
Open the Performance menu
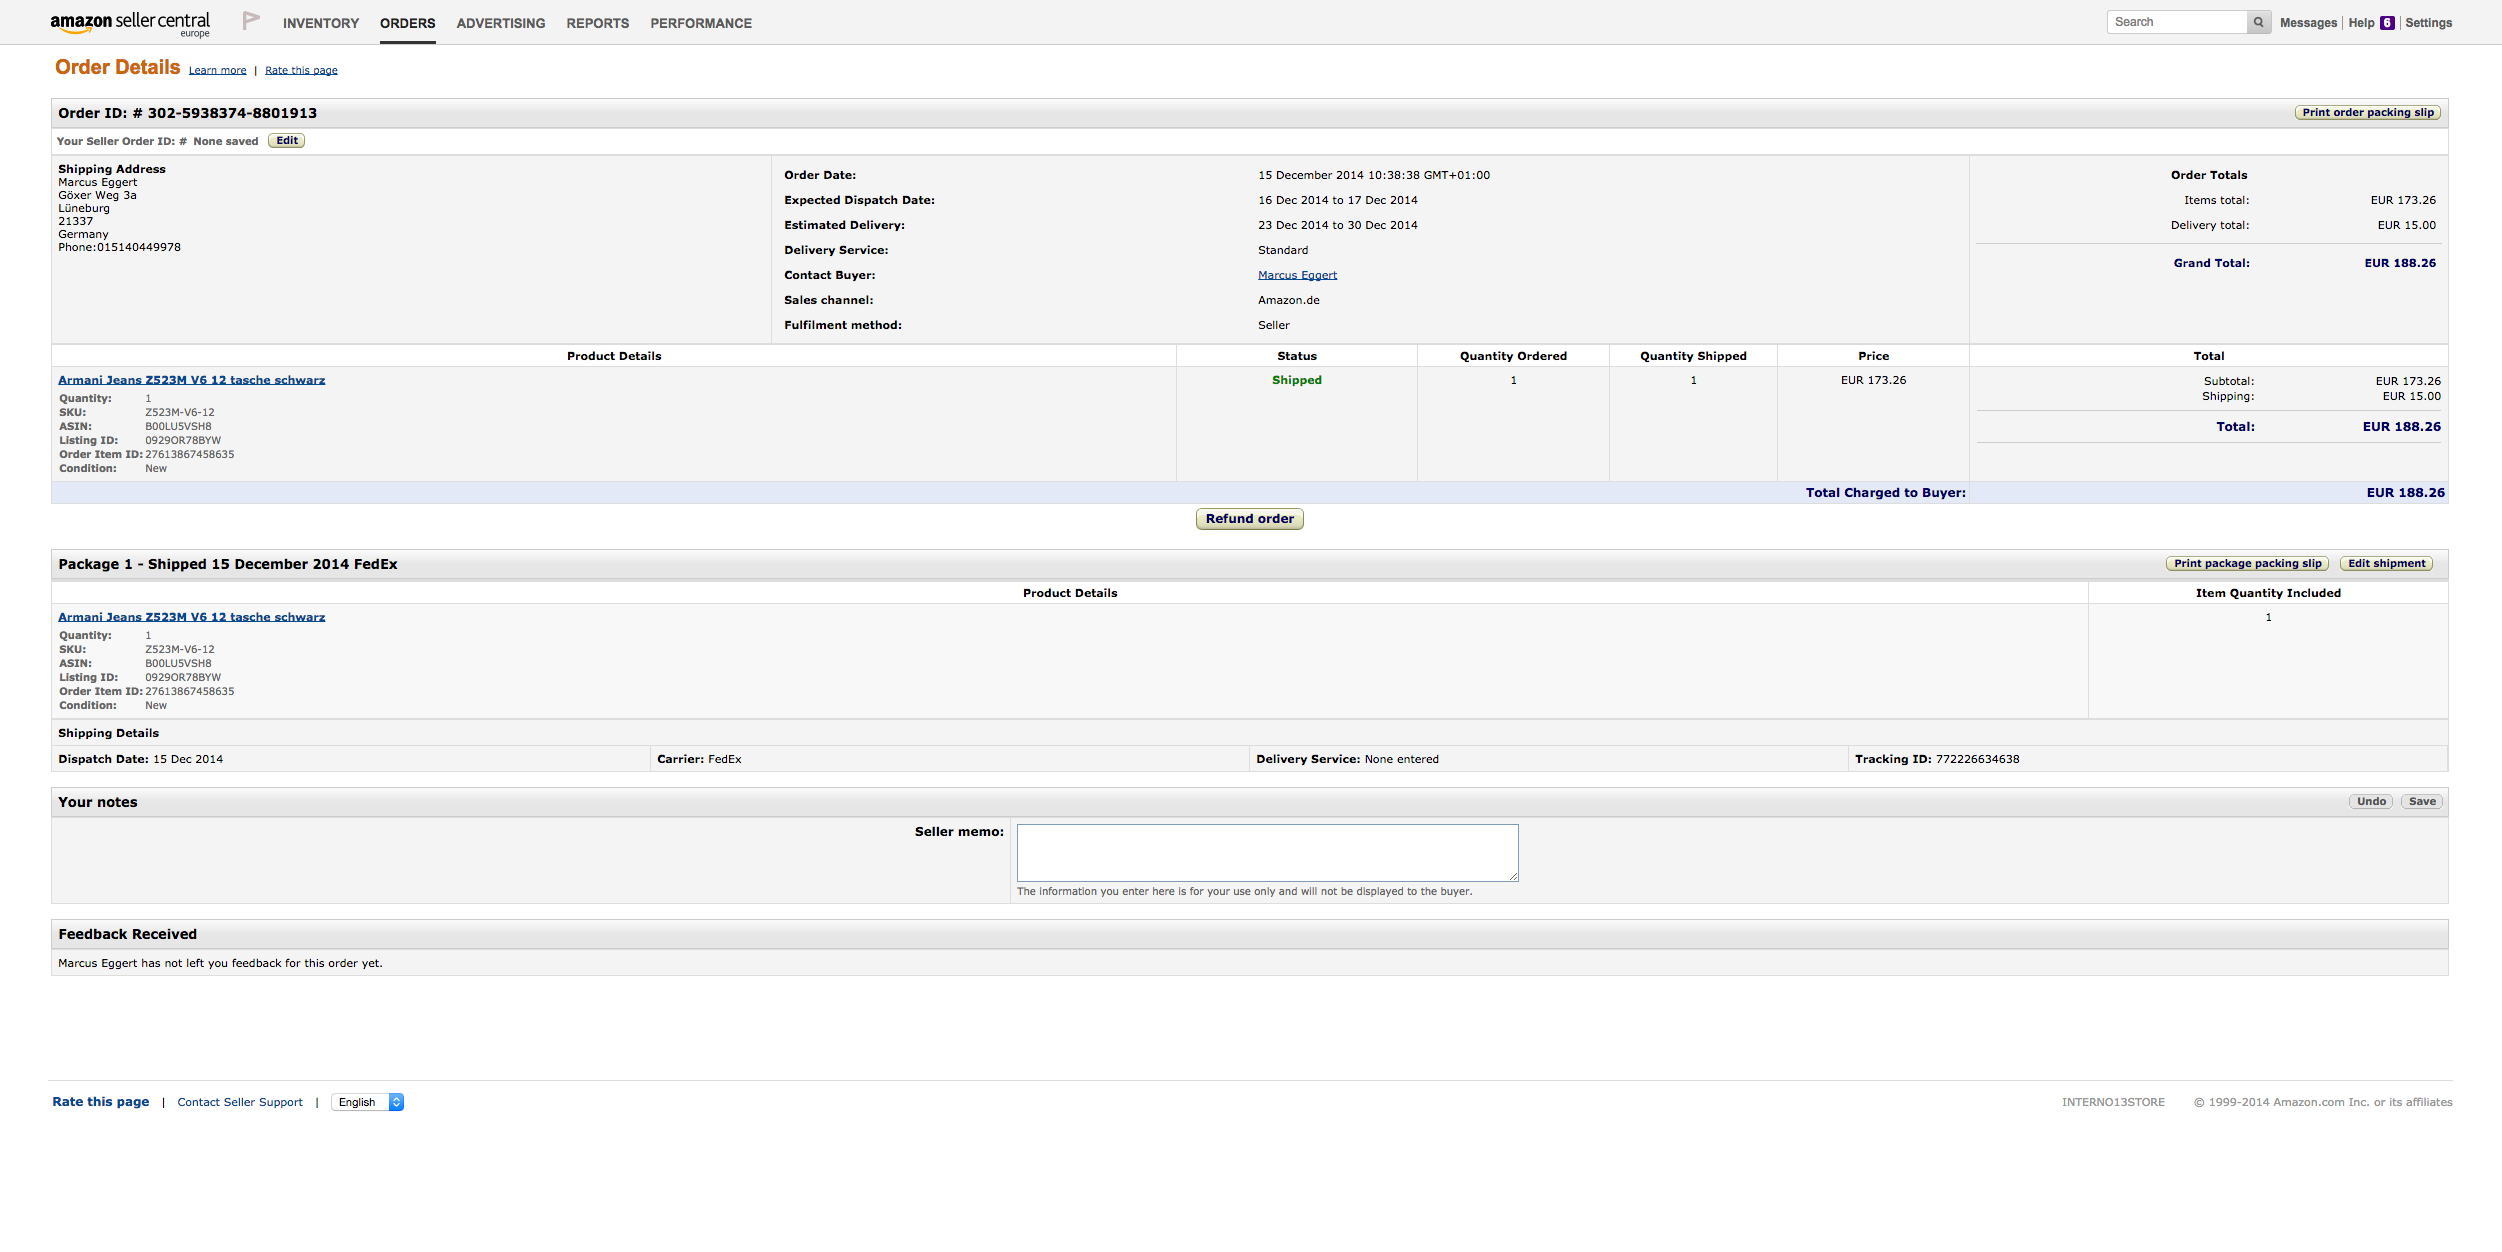[x=700, y=23]
